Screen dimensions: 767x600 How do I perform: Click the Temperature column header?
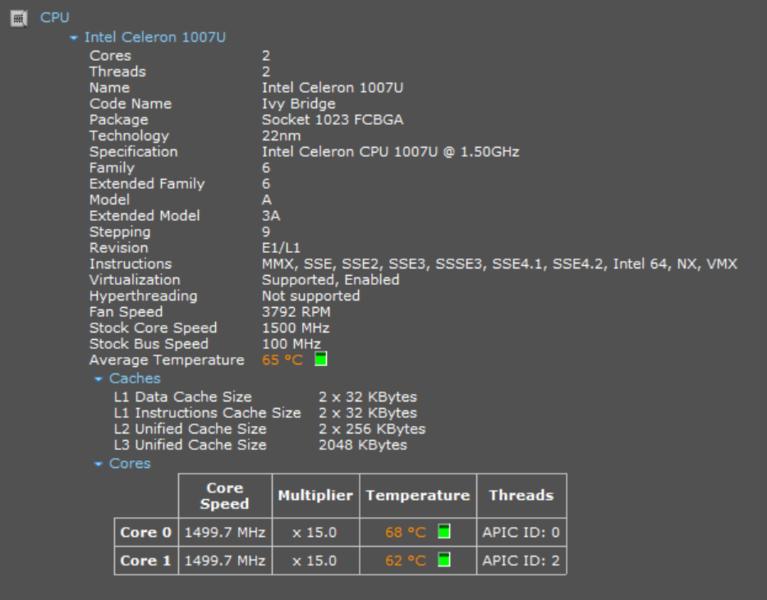418,496
